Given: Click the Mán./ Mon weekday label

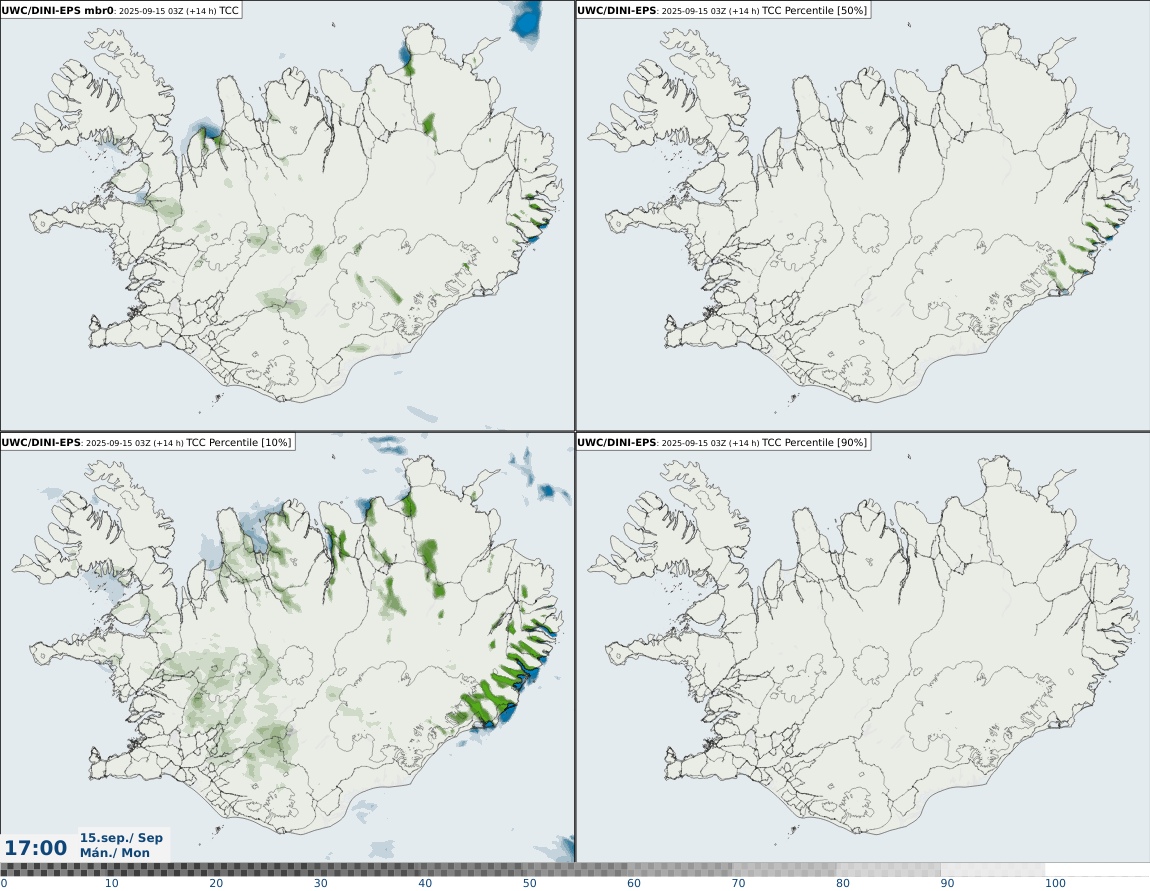Looking at the screenshot, I should [x=114, y=853].
